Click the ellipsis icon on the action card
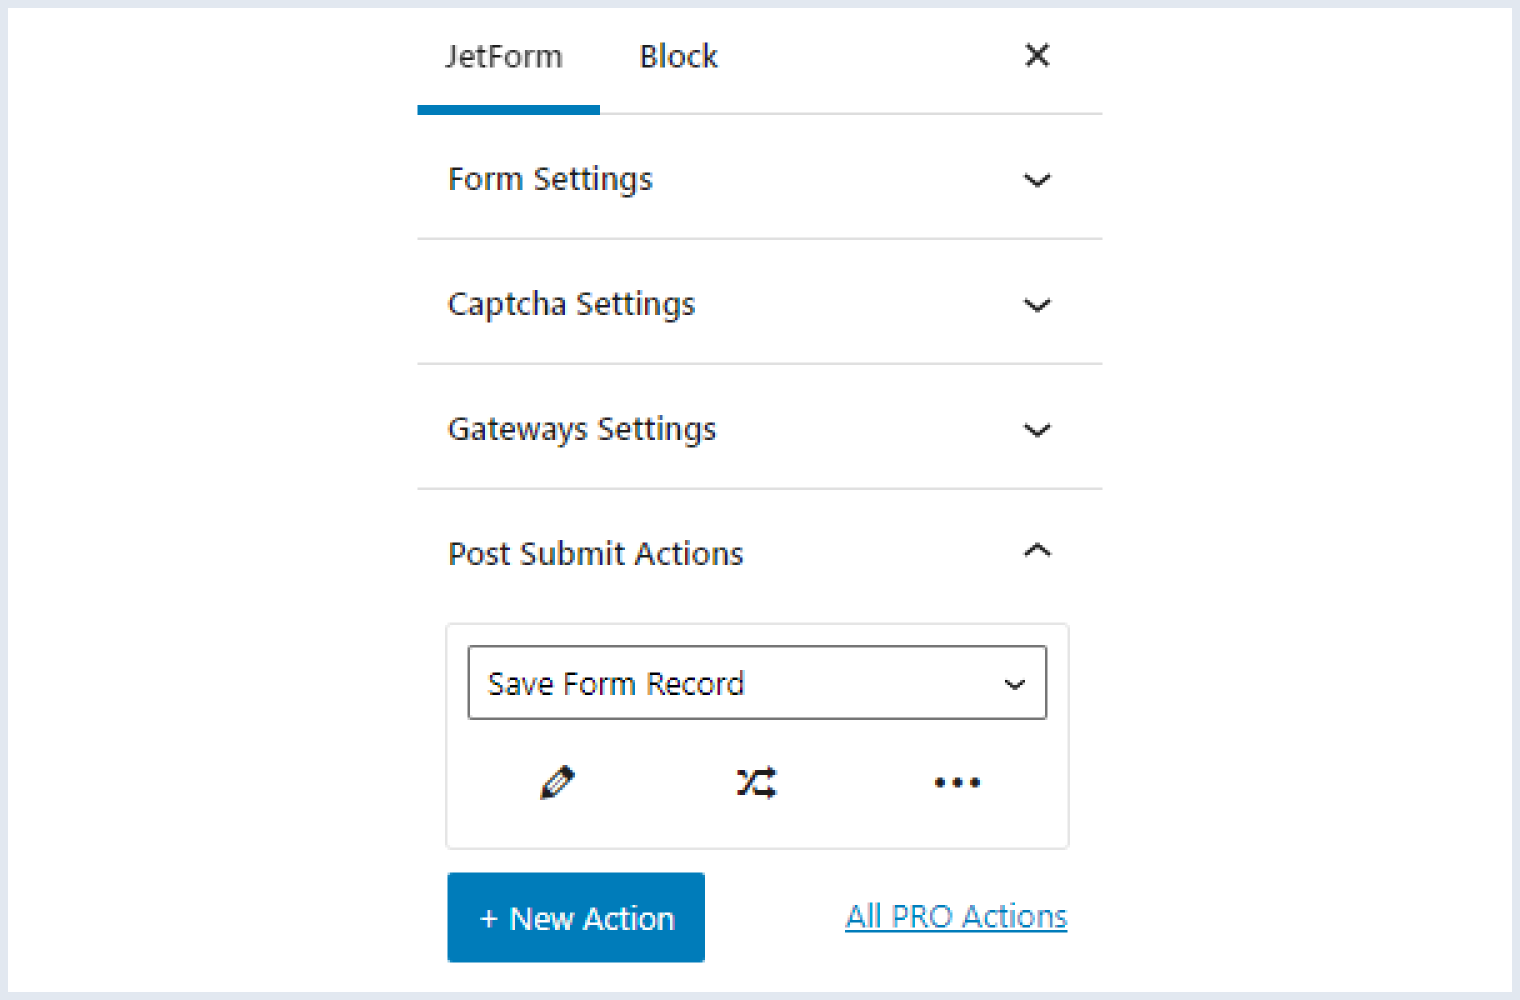1520x1000 pixels. [x=956, y=782]
